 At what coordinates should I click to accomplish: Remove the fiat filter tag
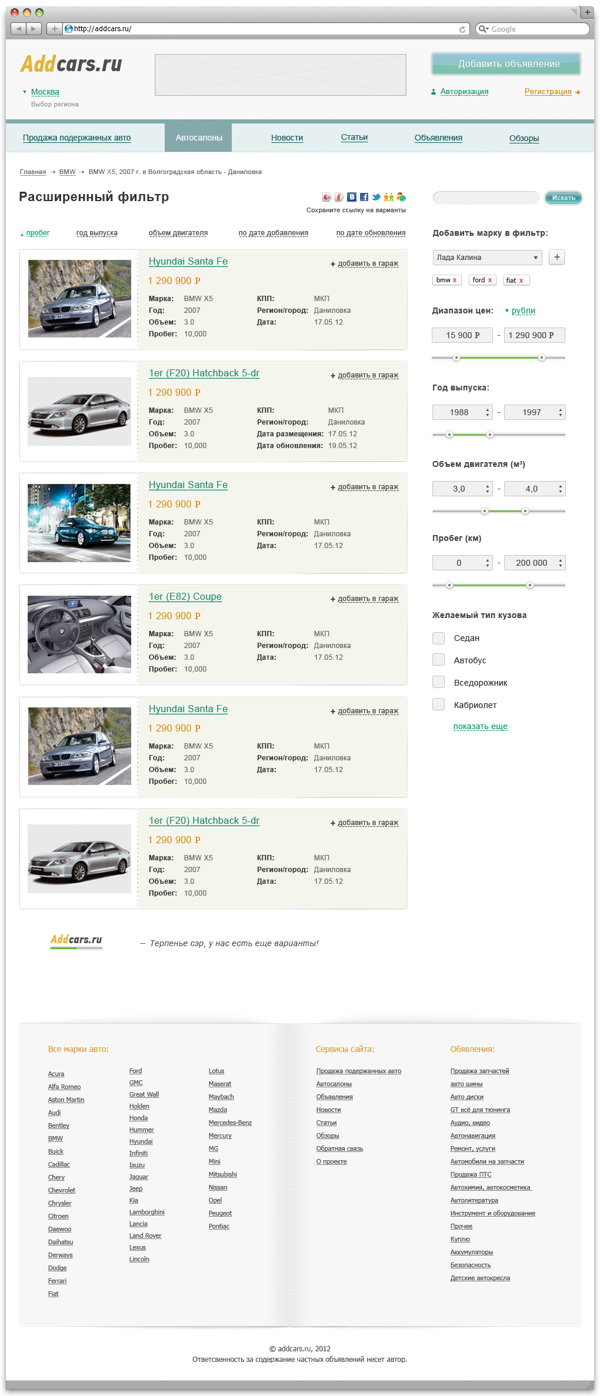[x=521, y=281]
